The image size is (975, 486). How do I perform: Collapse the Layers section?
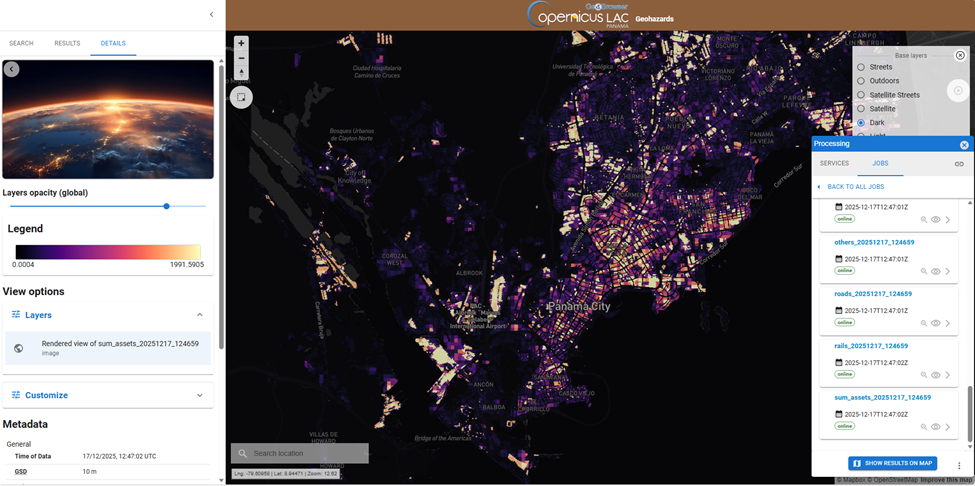[199, 315]
